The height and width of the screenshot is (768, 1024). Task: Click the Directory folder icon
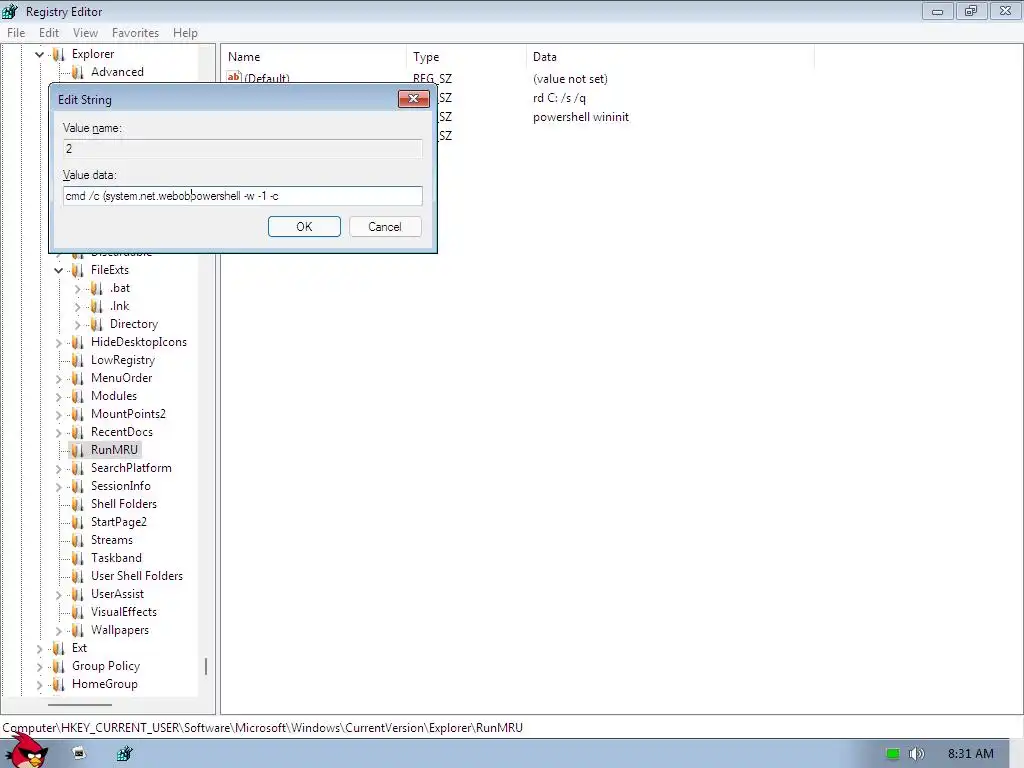pos(96,324)
